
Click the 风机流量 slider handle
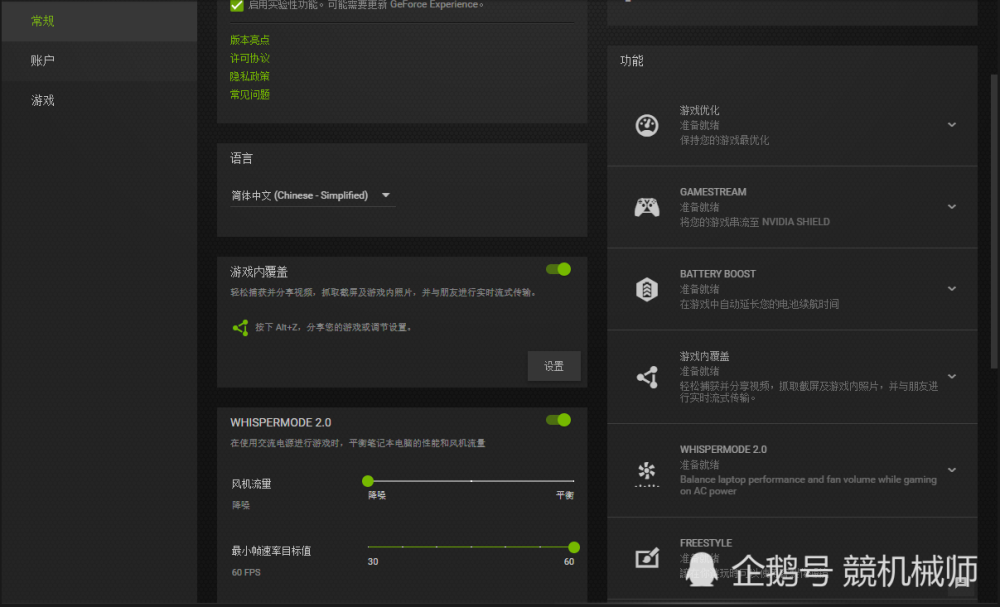[367, 481]
